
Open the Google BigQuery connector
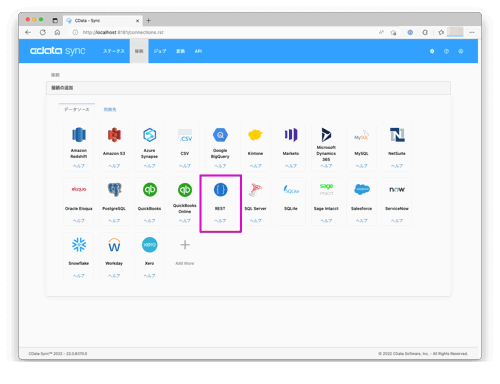pyautogui.click(x=220, y=135)
